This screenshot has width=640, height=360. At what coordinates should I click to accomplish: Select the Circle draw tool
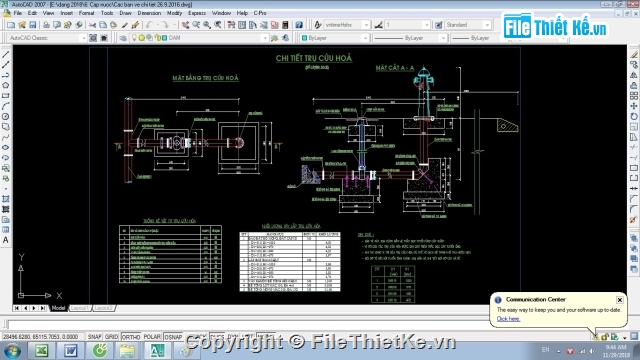(6, 116)
